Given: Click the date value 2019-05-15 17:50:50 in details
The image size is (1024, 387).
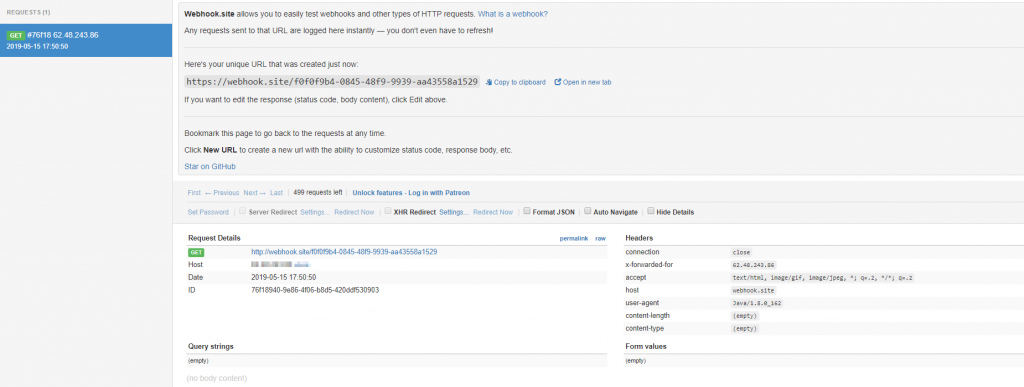Looking at the screenshot, I should pos(283,277).
